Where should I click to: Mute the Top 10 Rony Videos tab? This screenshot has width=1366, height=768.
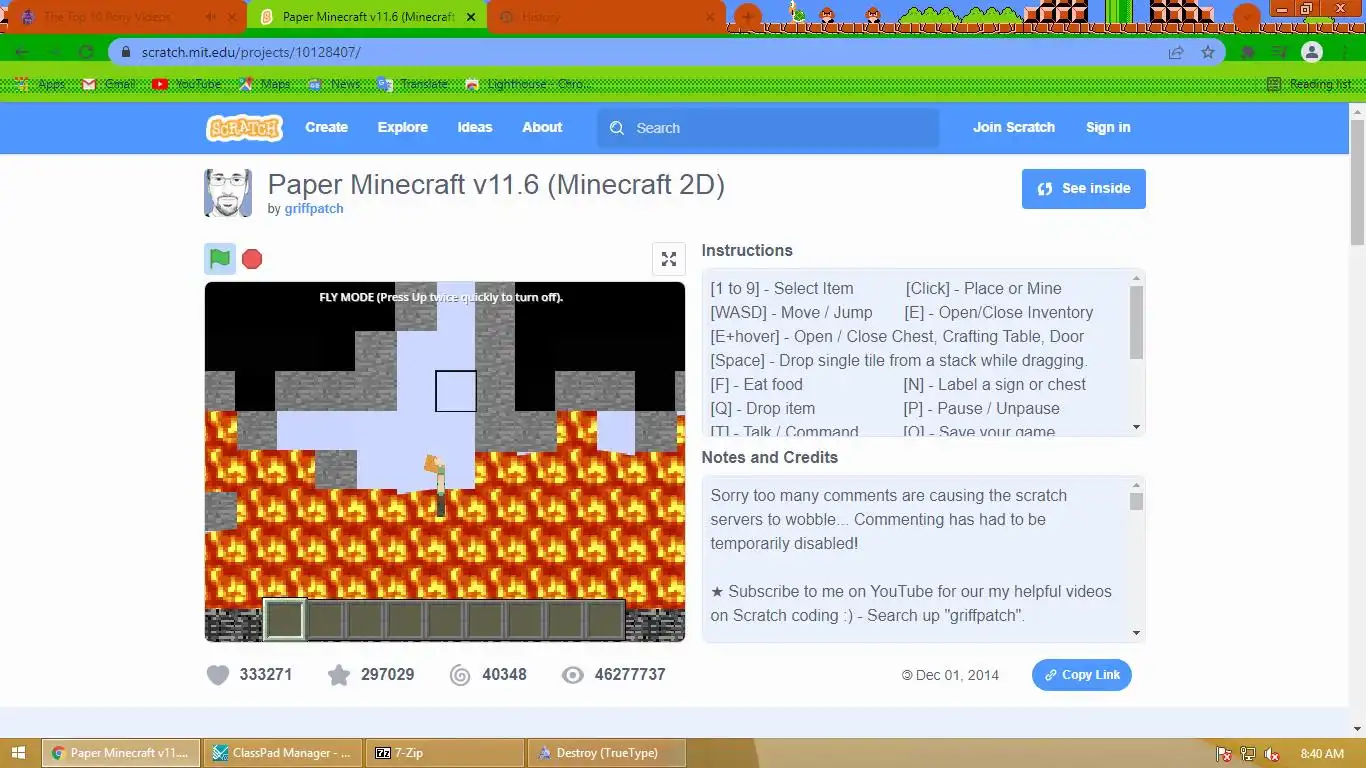[x=210, y=17]
